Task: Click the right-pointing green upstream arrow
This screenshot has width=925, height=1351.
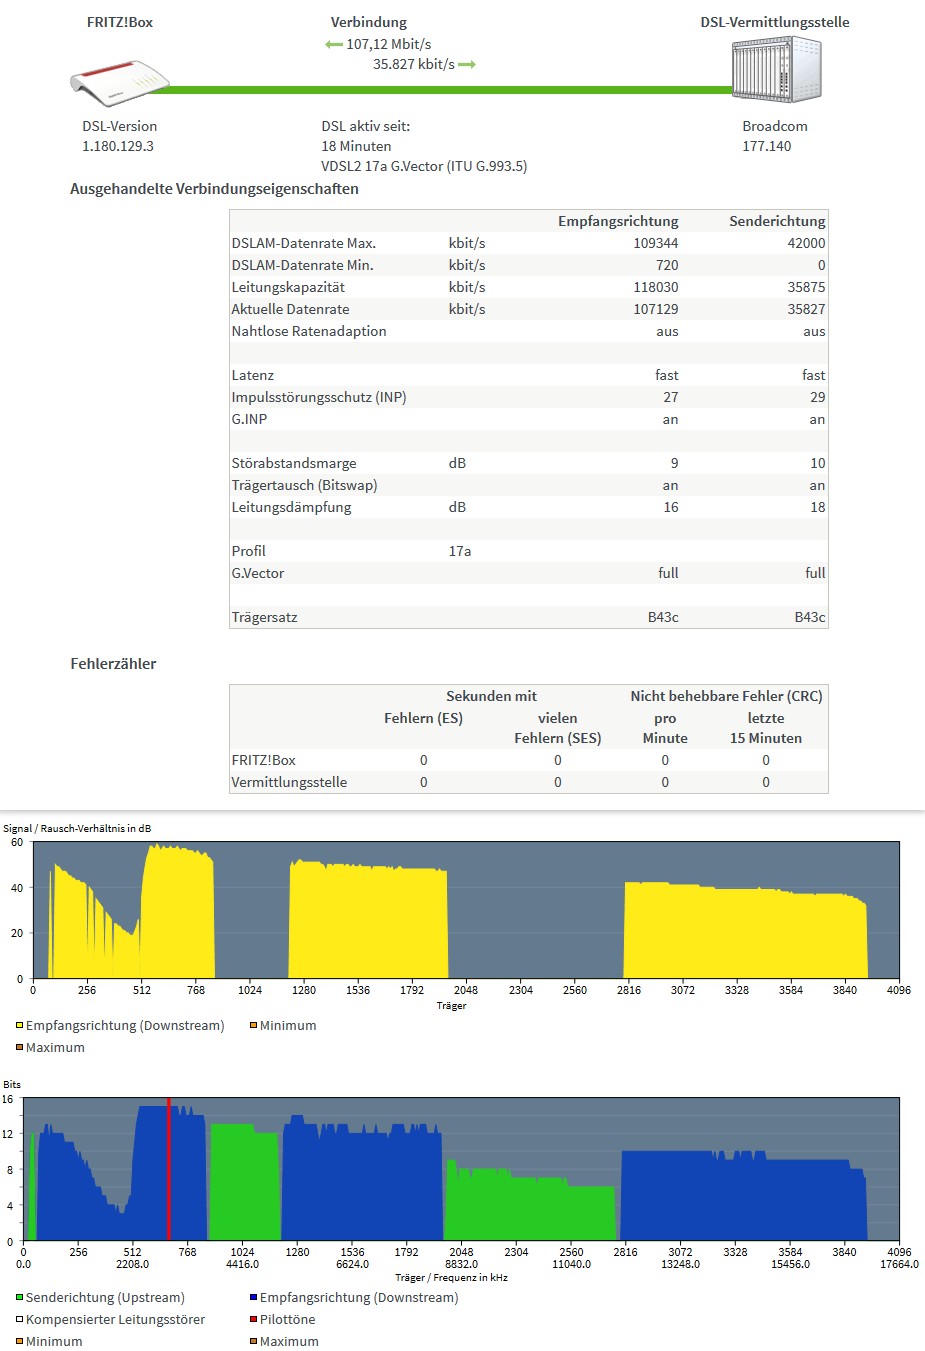Action: (467, 65)
